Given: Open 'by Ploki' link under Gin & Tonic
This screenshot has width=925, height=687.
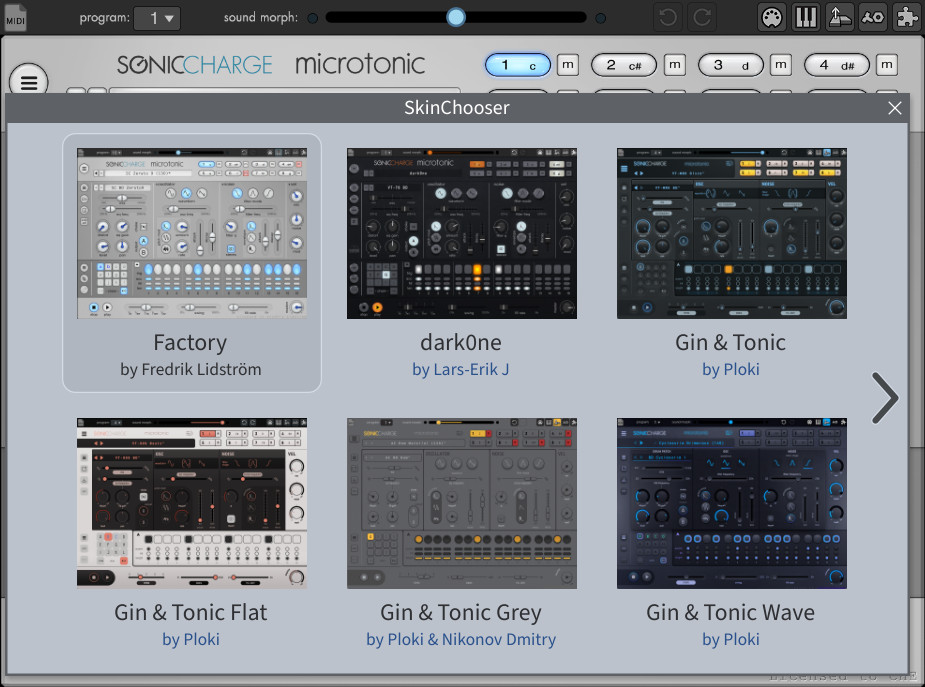Looking at the screenshot, I should pos(730,370).
